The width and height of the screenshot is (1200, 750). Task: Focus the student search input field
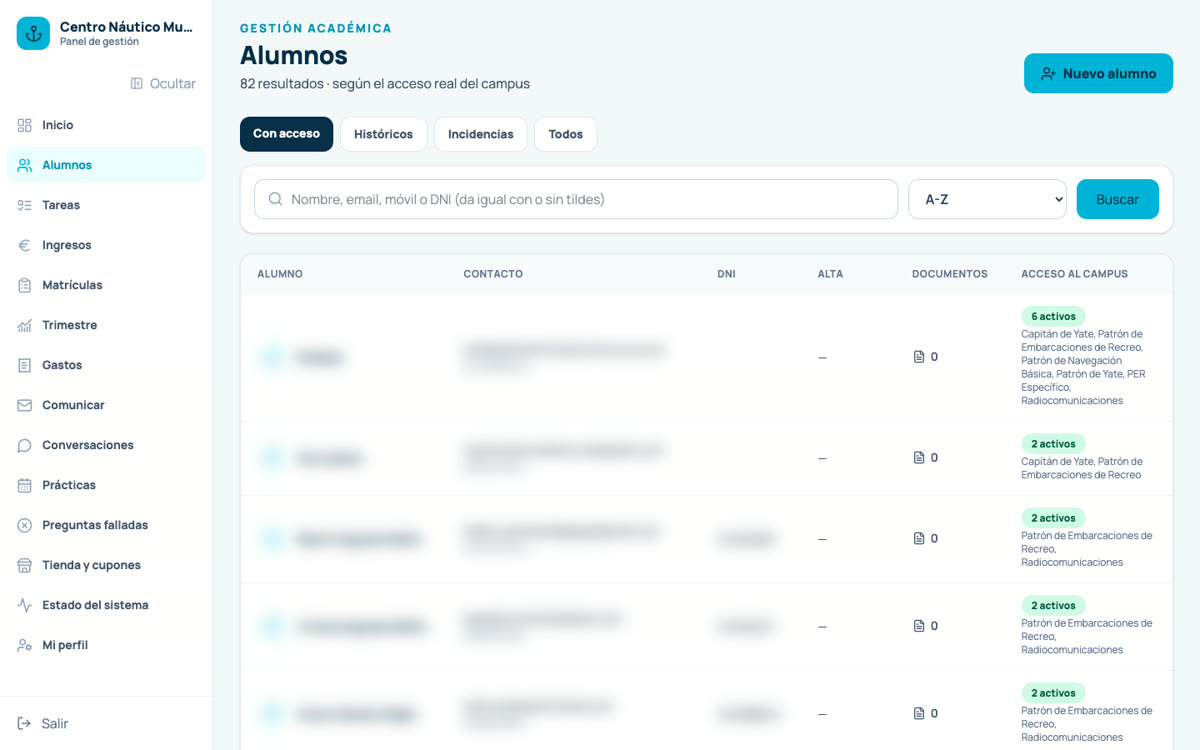click(x=576, y=199)
